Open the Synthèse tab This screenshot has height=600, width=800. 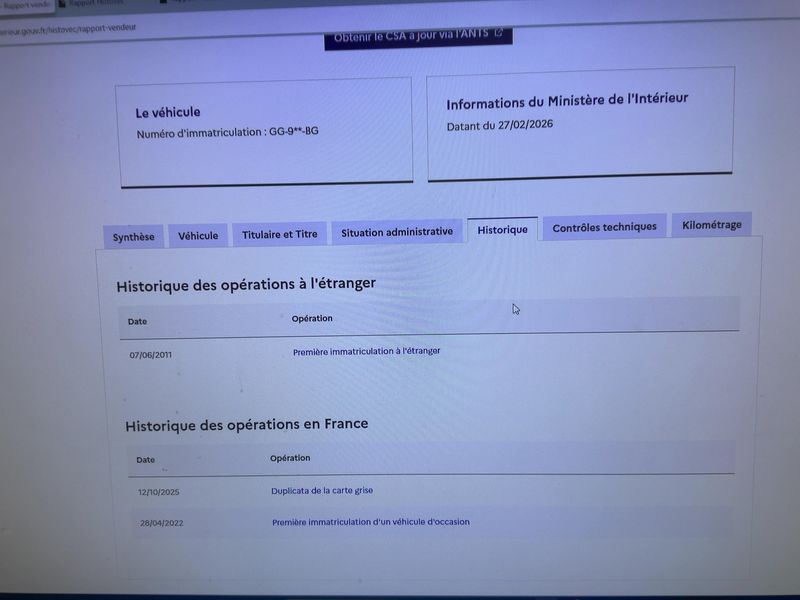(133, 237)
